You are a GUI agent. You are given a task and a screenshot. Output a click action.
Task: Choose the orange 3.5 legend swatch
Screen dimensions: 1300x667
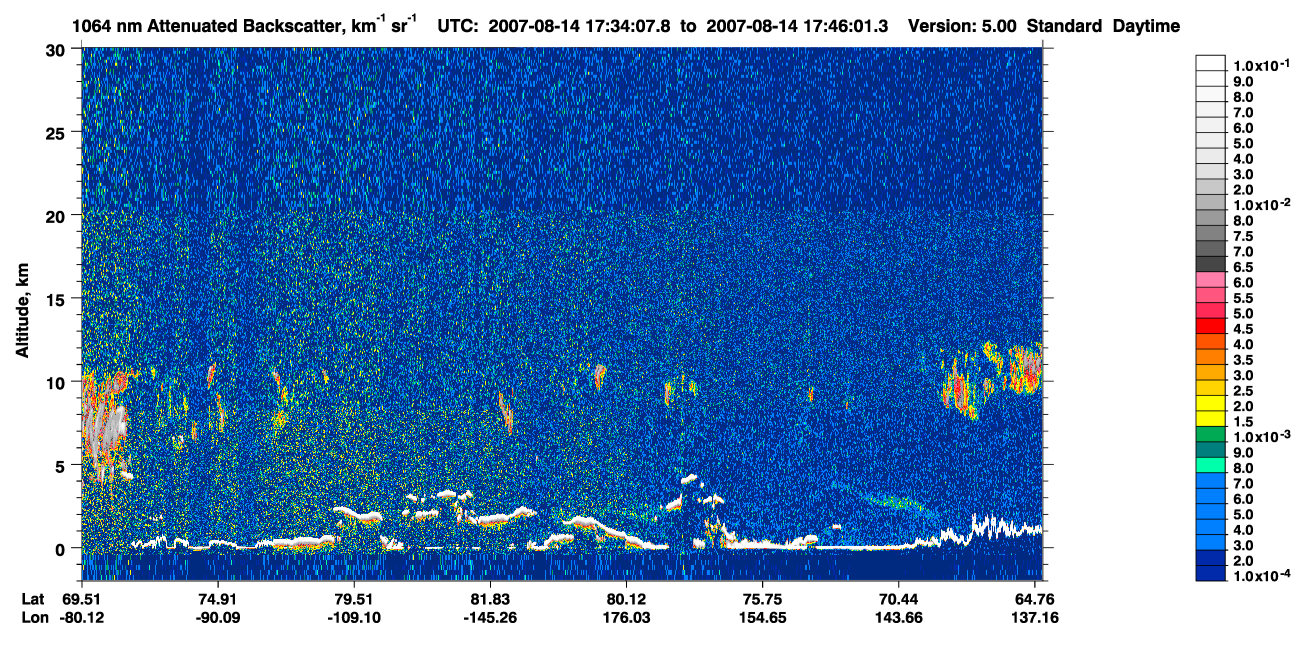pyautogui.click(x=1210, y=357)
